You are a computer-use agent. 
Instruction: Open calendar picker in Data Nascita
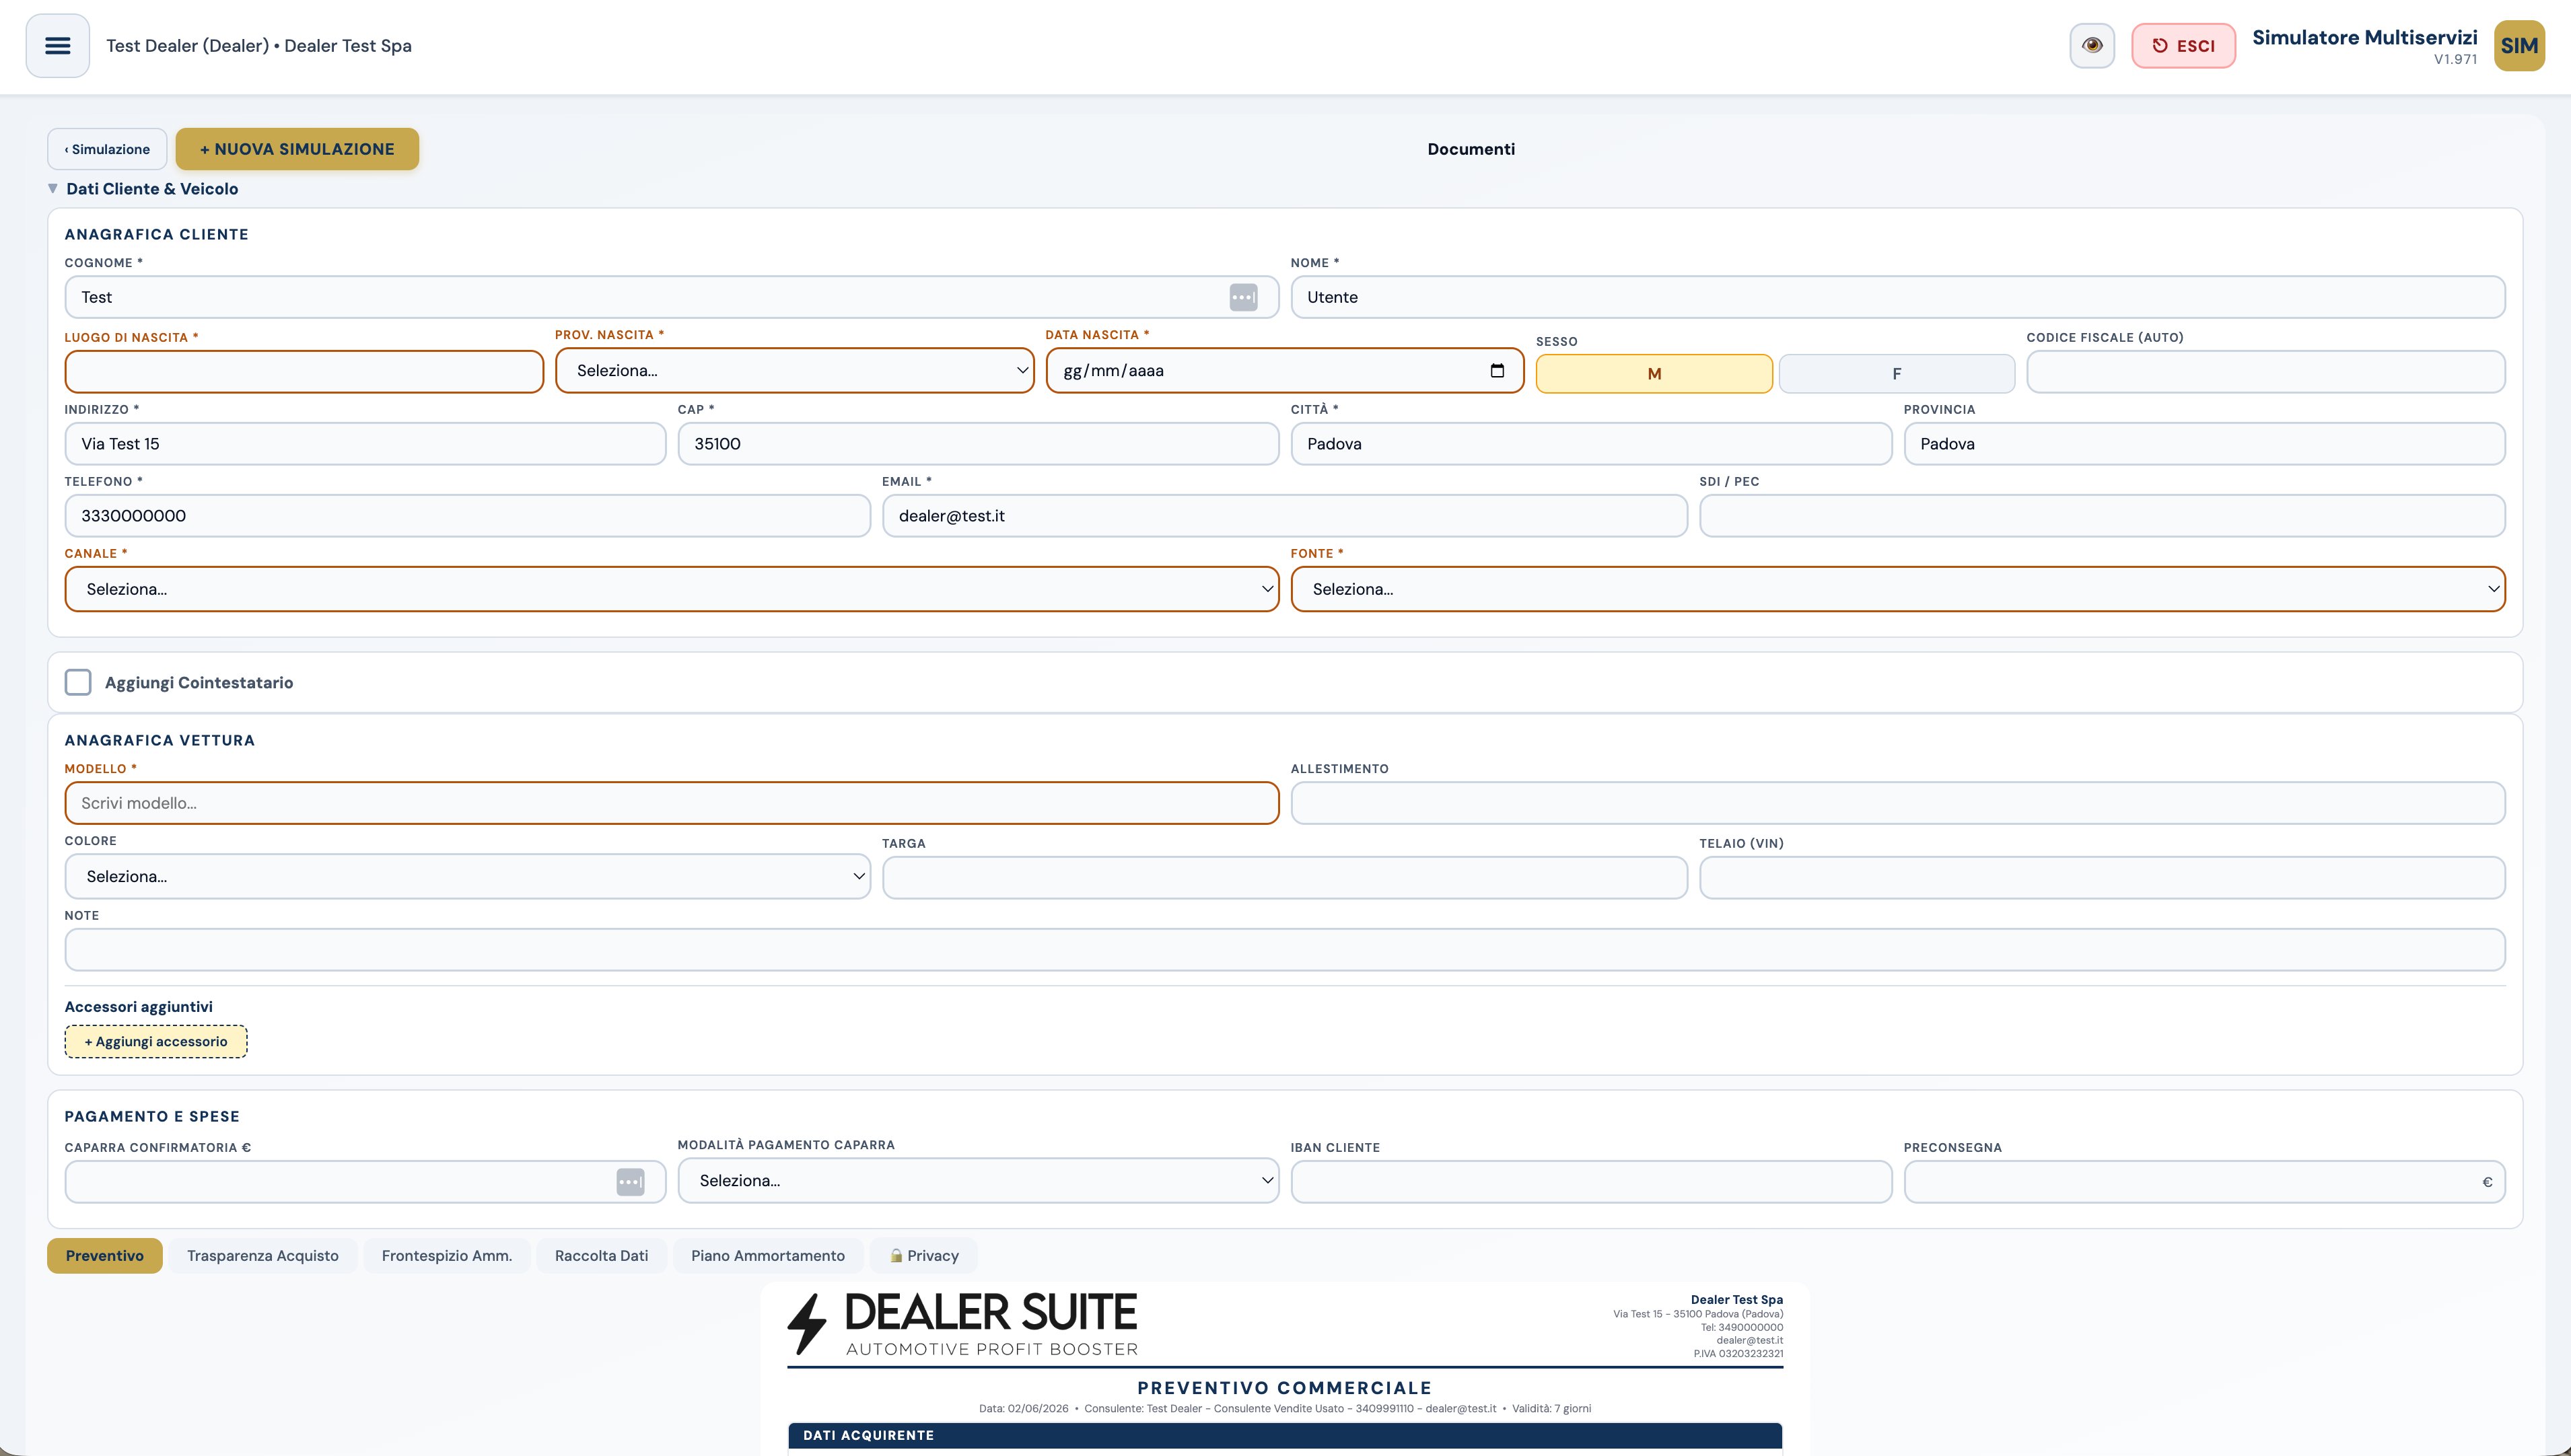pos(1496,371)
